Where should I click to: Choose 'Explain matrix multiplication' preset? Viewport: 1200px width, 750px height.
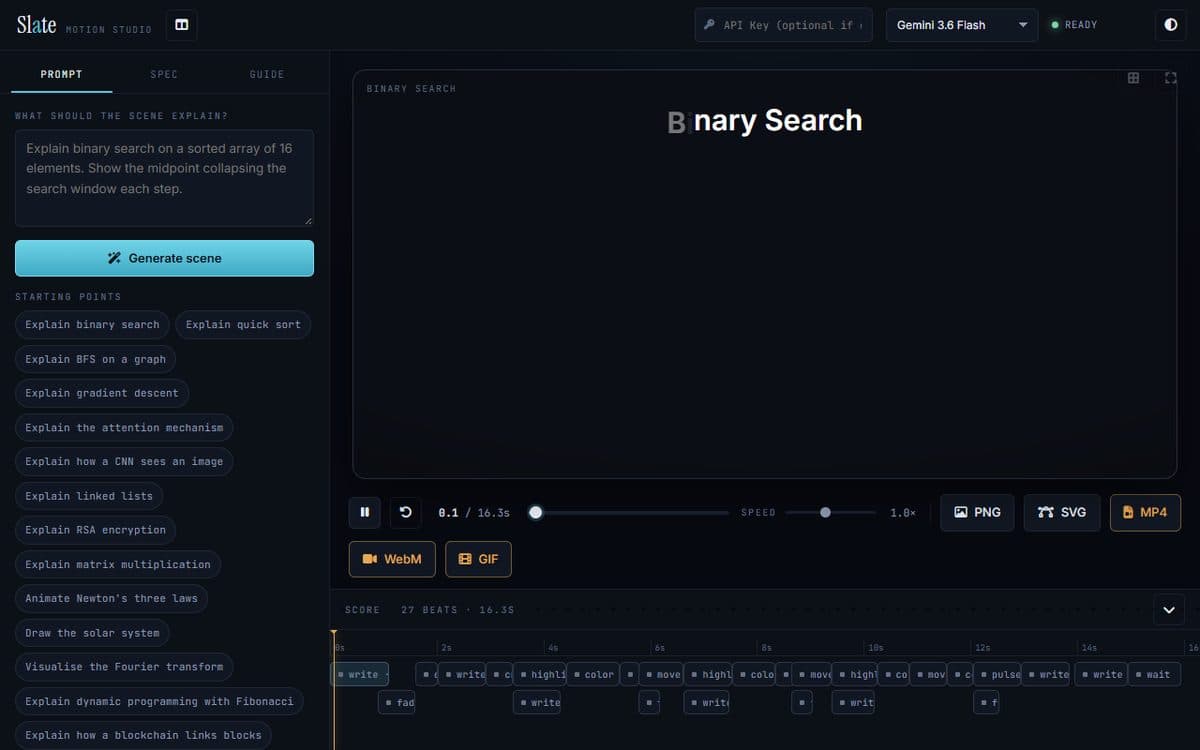coord(118,565)
